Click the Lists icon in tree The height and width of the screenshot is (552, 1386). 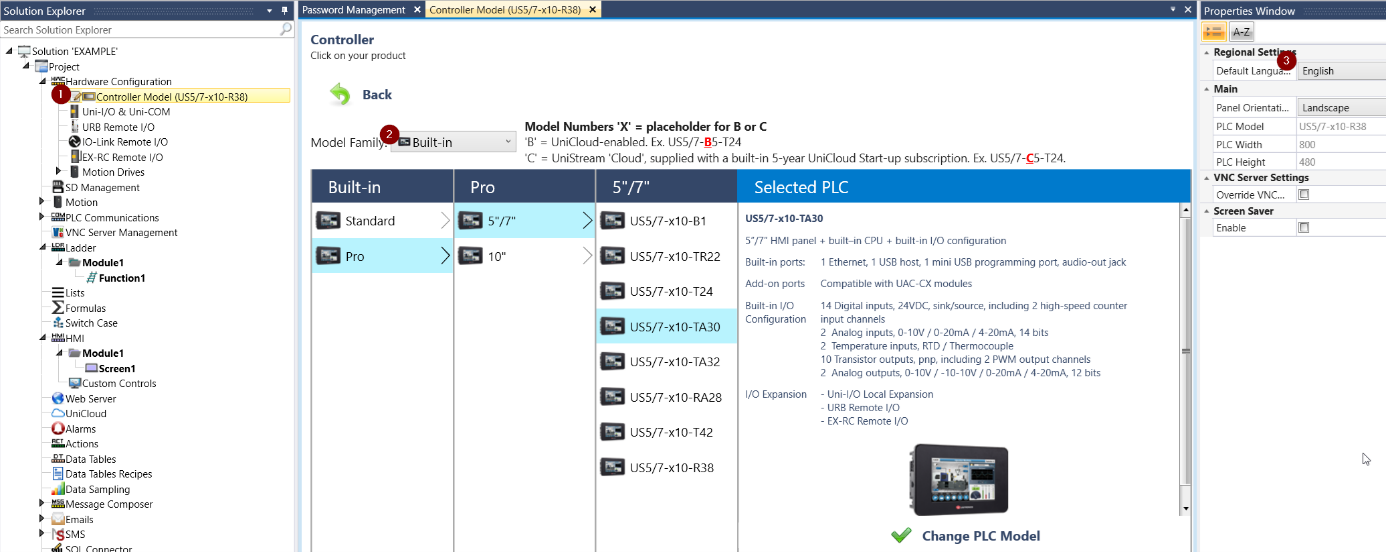click(58, 293)
